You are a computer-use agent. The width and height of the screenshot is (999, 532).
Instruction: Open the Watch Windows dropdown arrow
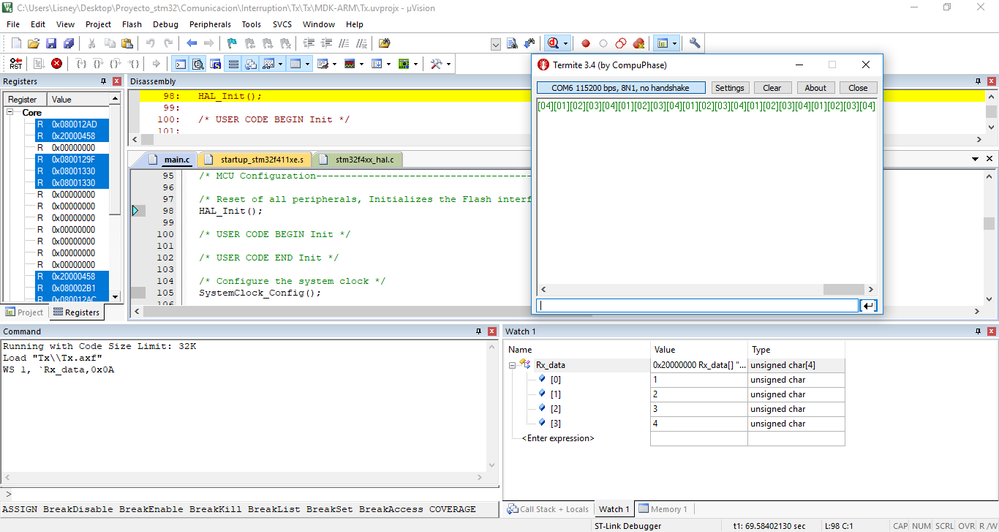pyautogui.click(x=280, y=64)
